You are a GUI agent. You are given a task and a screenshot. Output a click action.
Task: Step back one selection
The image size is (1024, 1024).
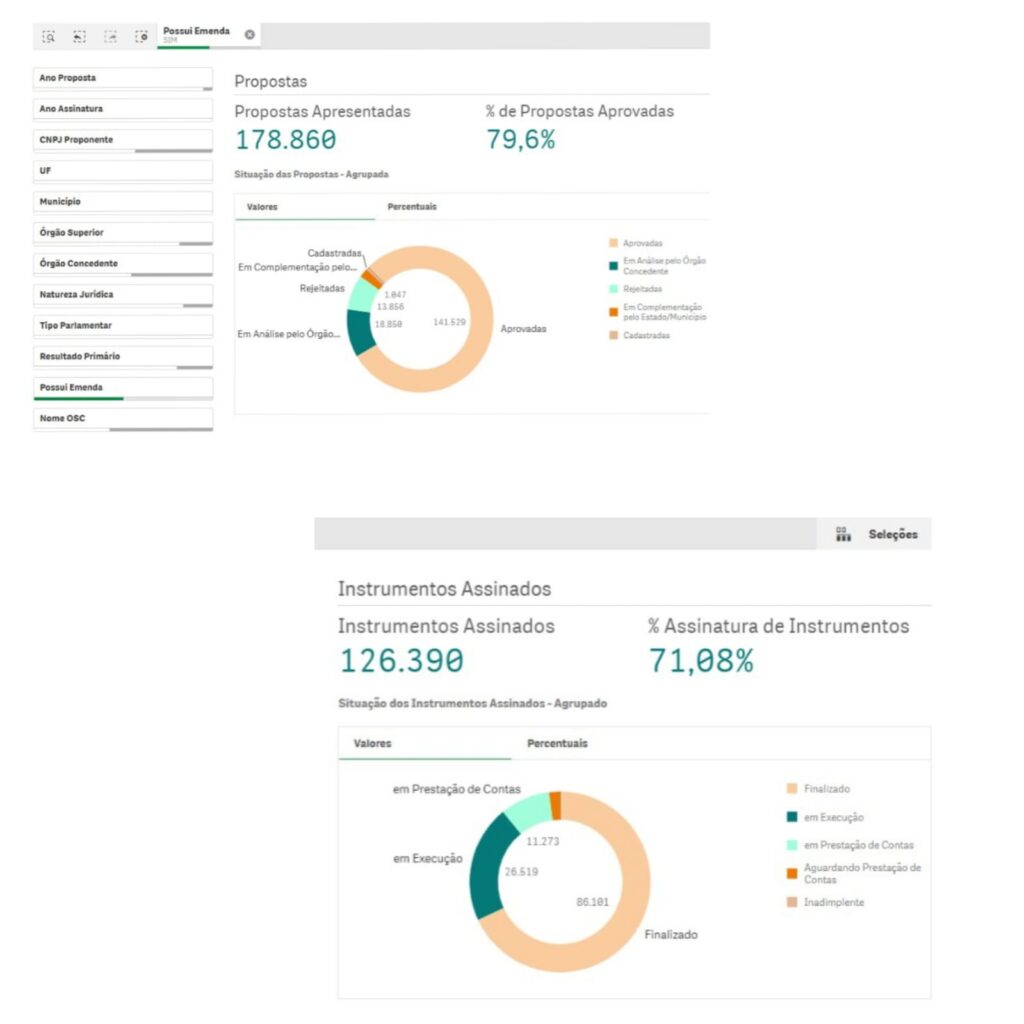pyautogui.click(x=80, y=37)
